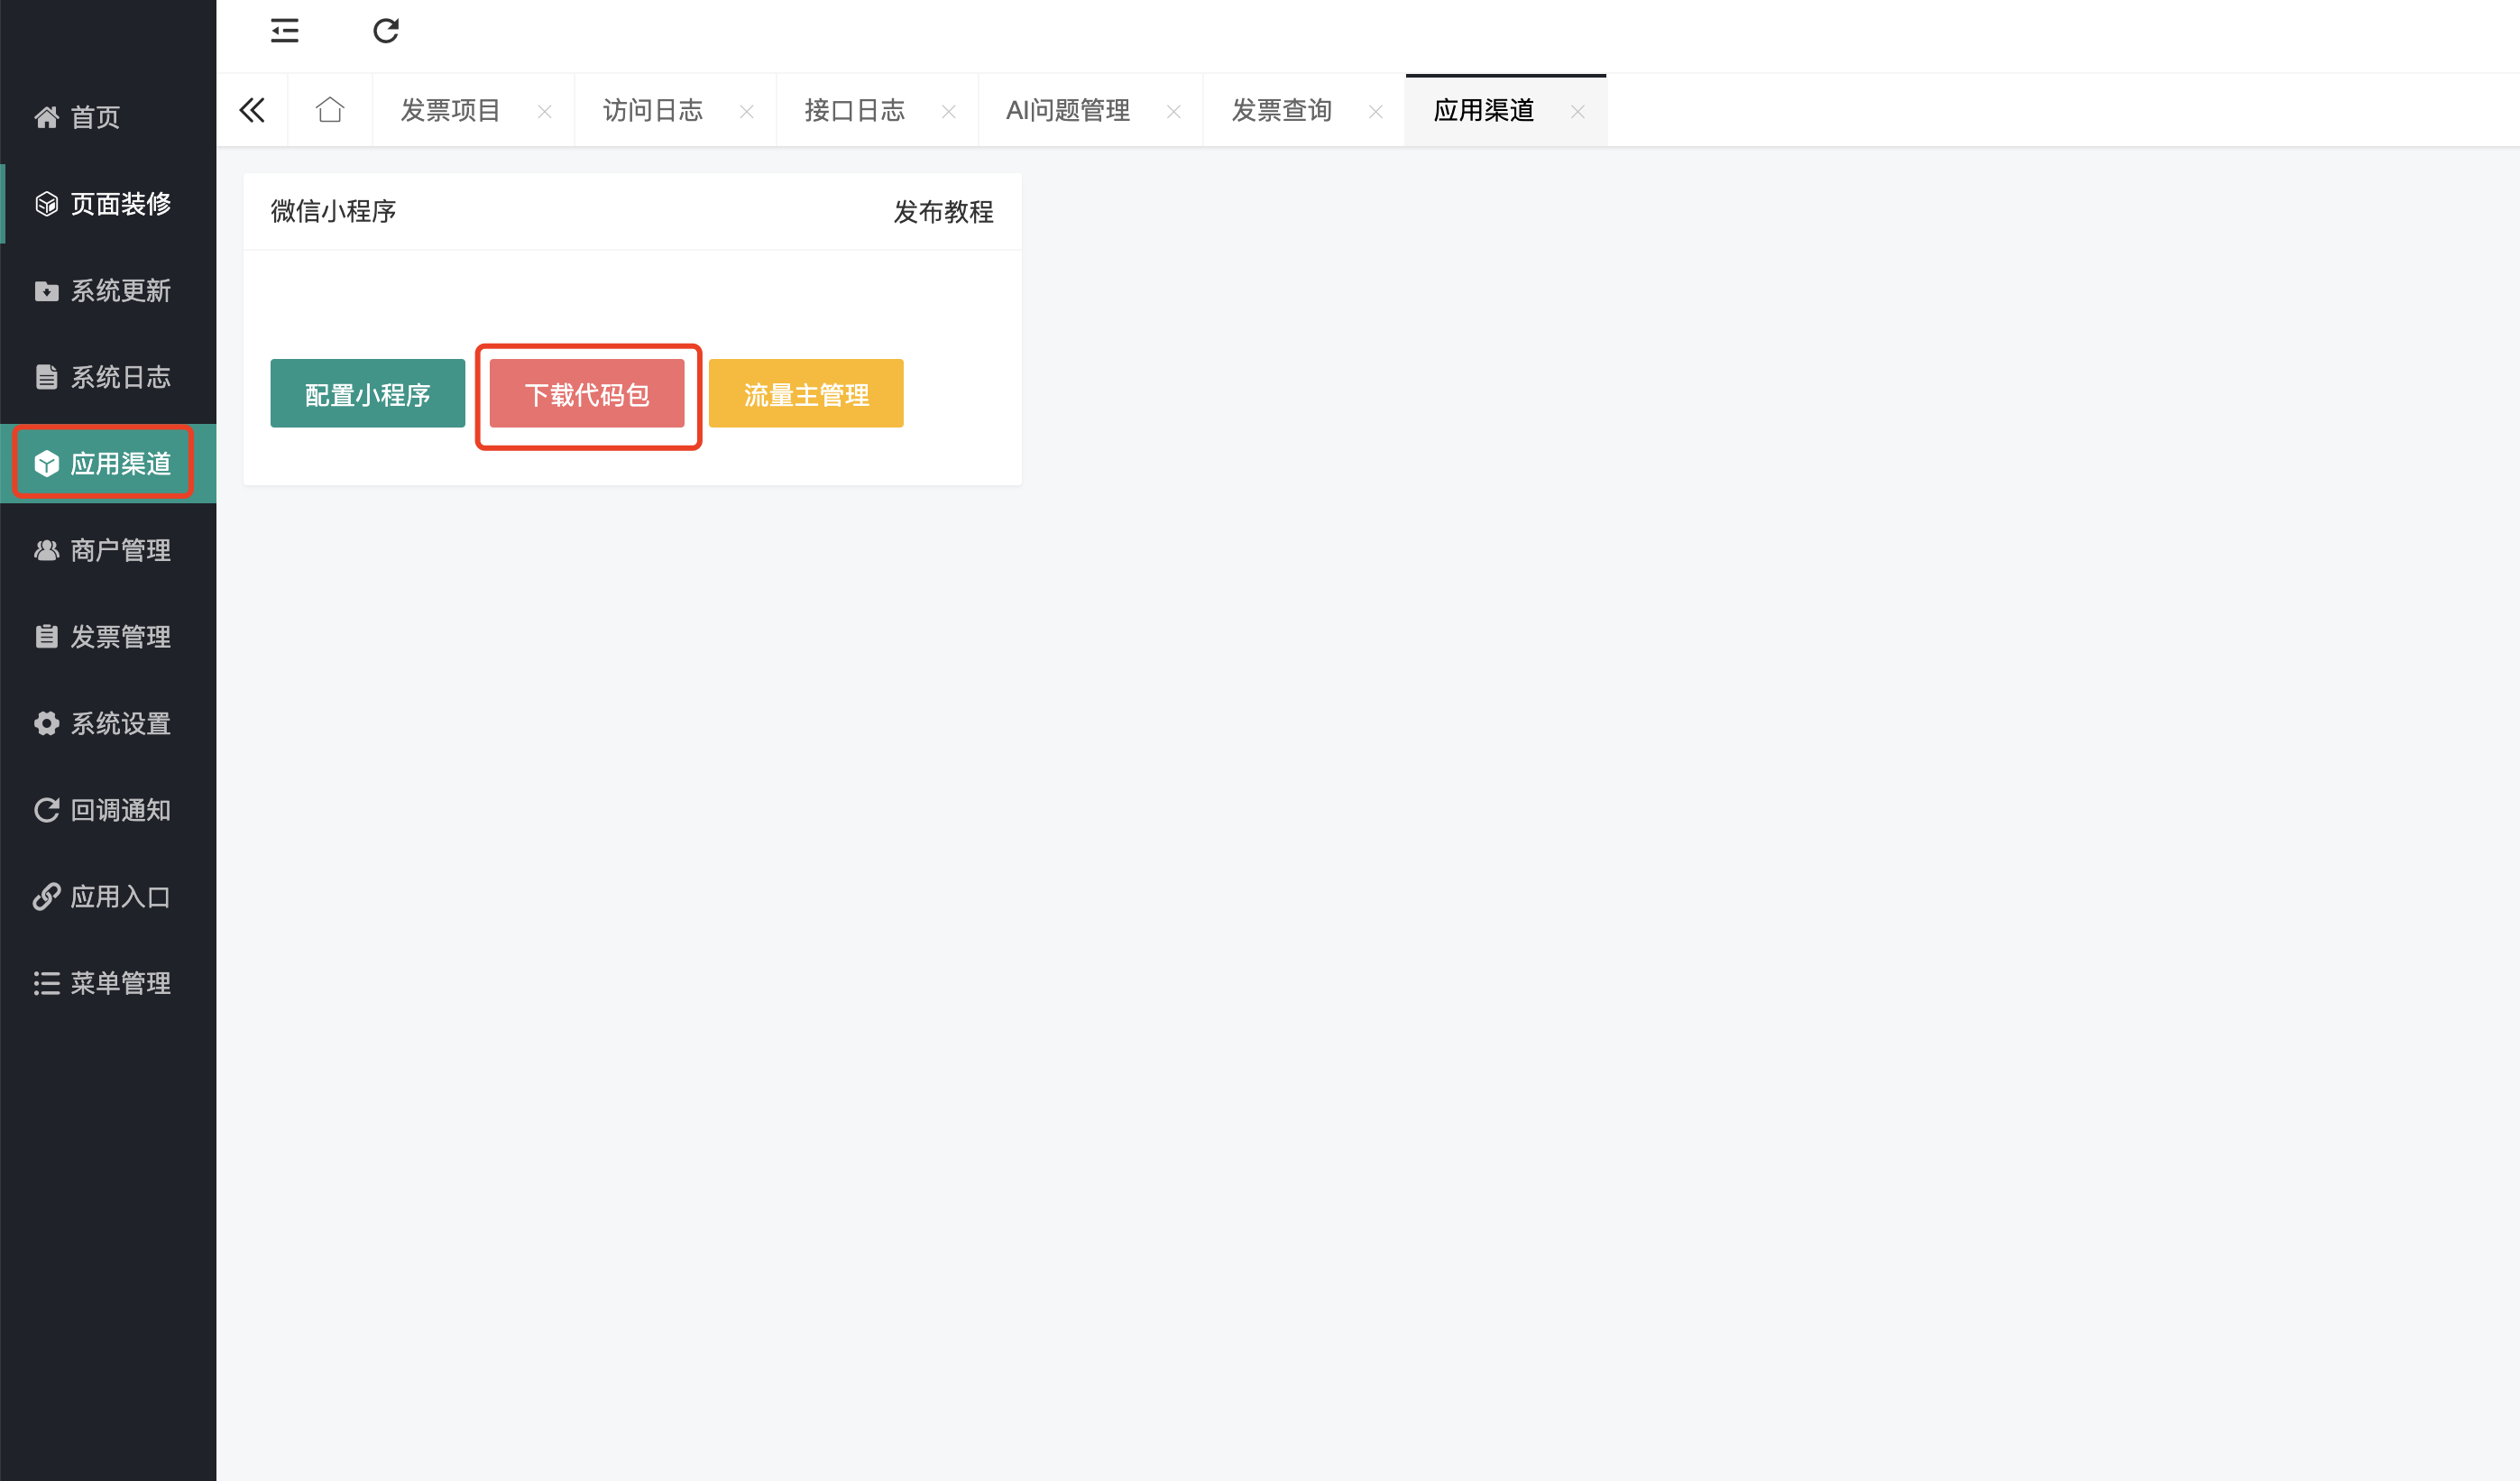Open 商户管理 in sidebar
2520x1481 pixels.
[120, 550]
